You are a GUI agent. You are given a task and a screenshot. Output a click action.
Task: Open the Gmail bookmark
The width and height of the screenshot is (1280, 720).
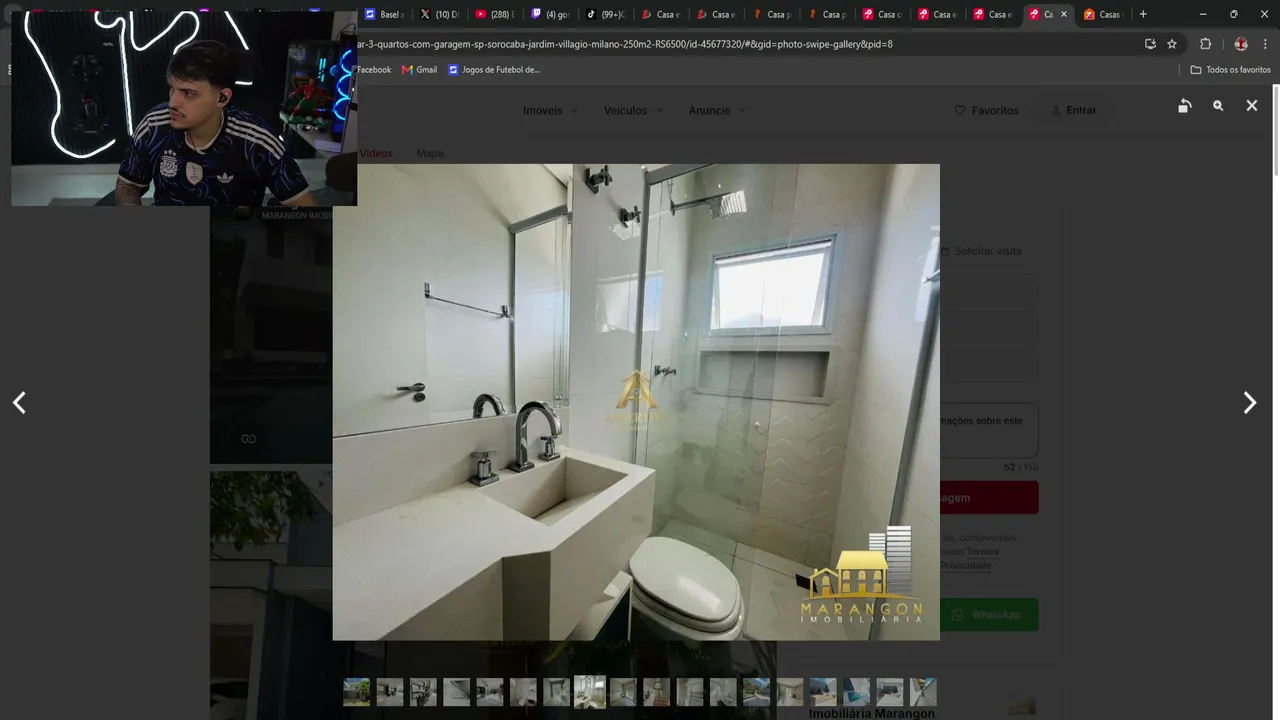[x=419, y=70]
